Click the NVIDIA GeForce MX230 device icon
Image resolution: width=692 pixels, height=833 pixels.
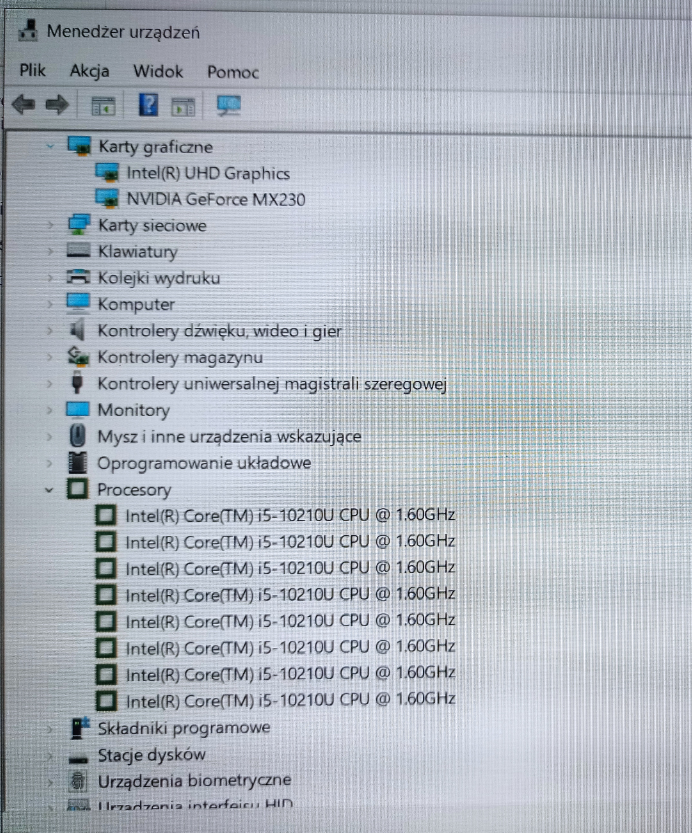[x=107, y=199]
